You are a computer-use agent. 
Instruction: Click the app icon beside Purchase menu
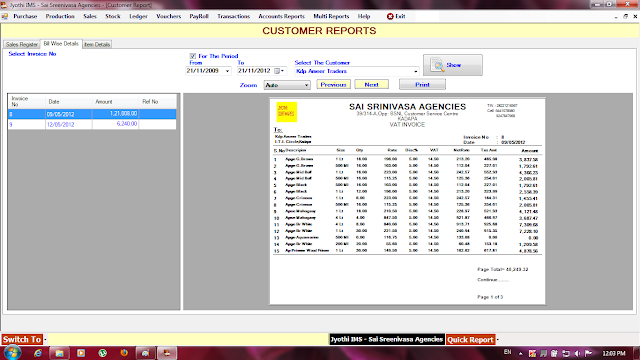(4, 16)
